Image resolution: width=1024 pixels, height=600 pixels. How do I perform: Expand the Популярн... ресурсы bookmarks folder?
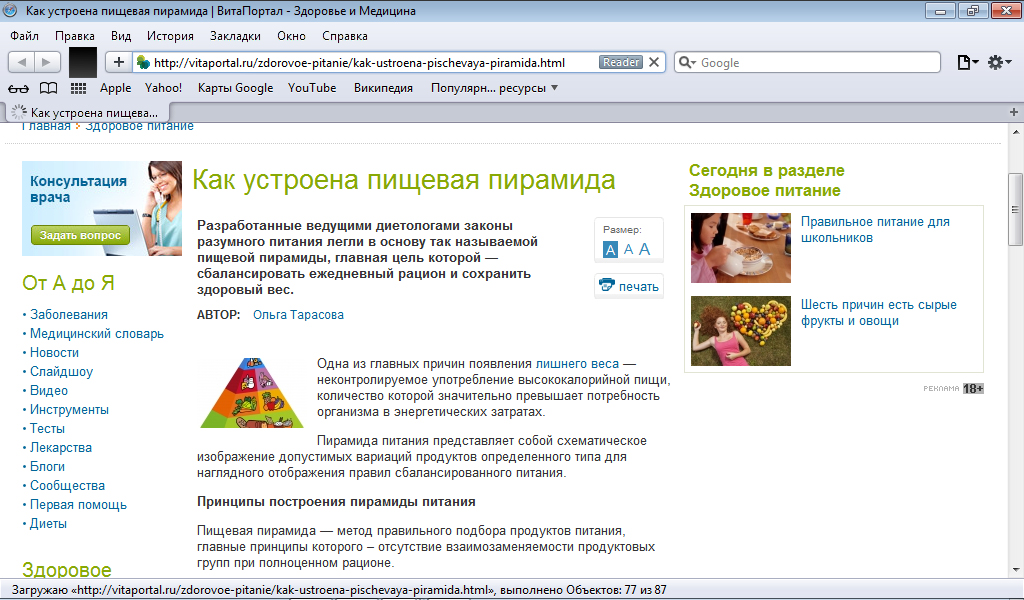[x=494, y=88]
